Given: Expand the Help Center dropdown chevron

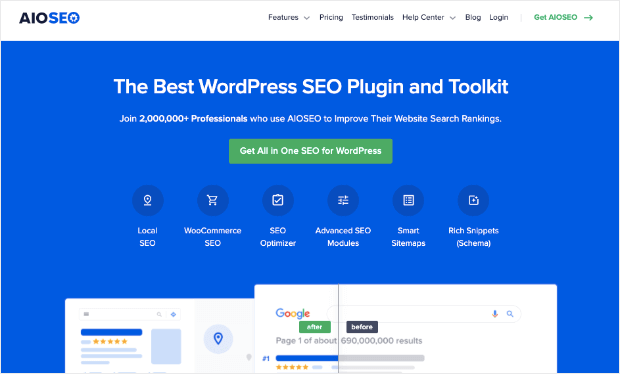Looking at the screenshot, I should 453,18.
